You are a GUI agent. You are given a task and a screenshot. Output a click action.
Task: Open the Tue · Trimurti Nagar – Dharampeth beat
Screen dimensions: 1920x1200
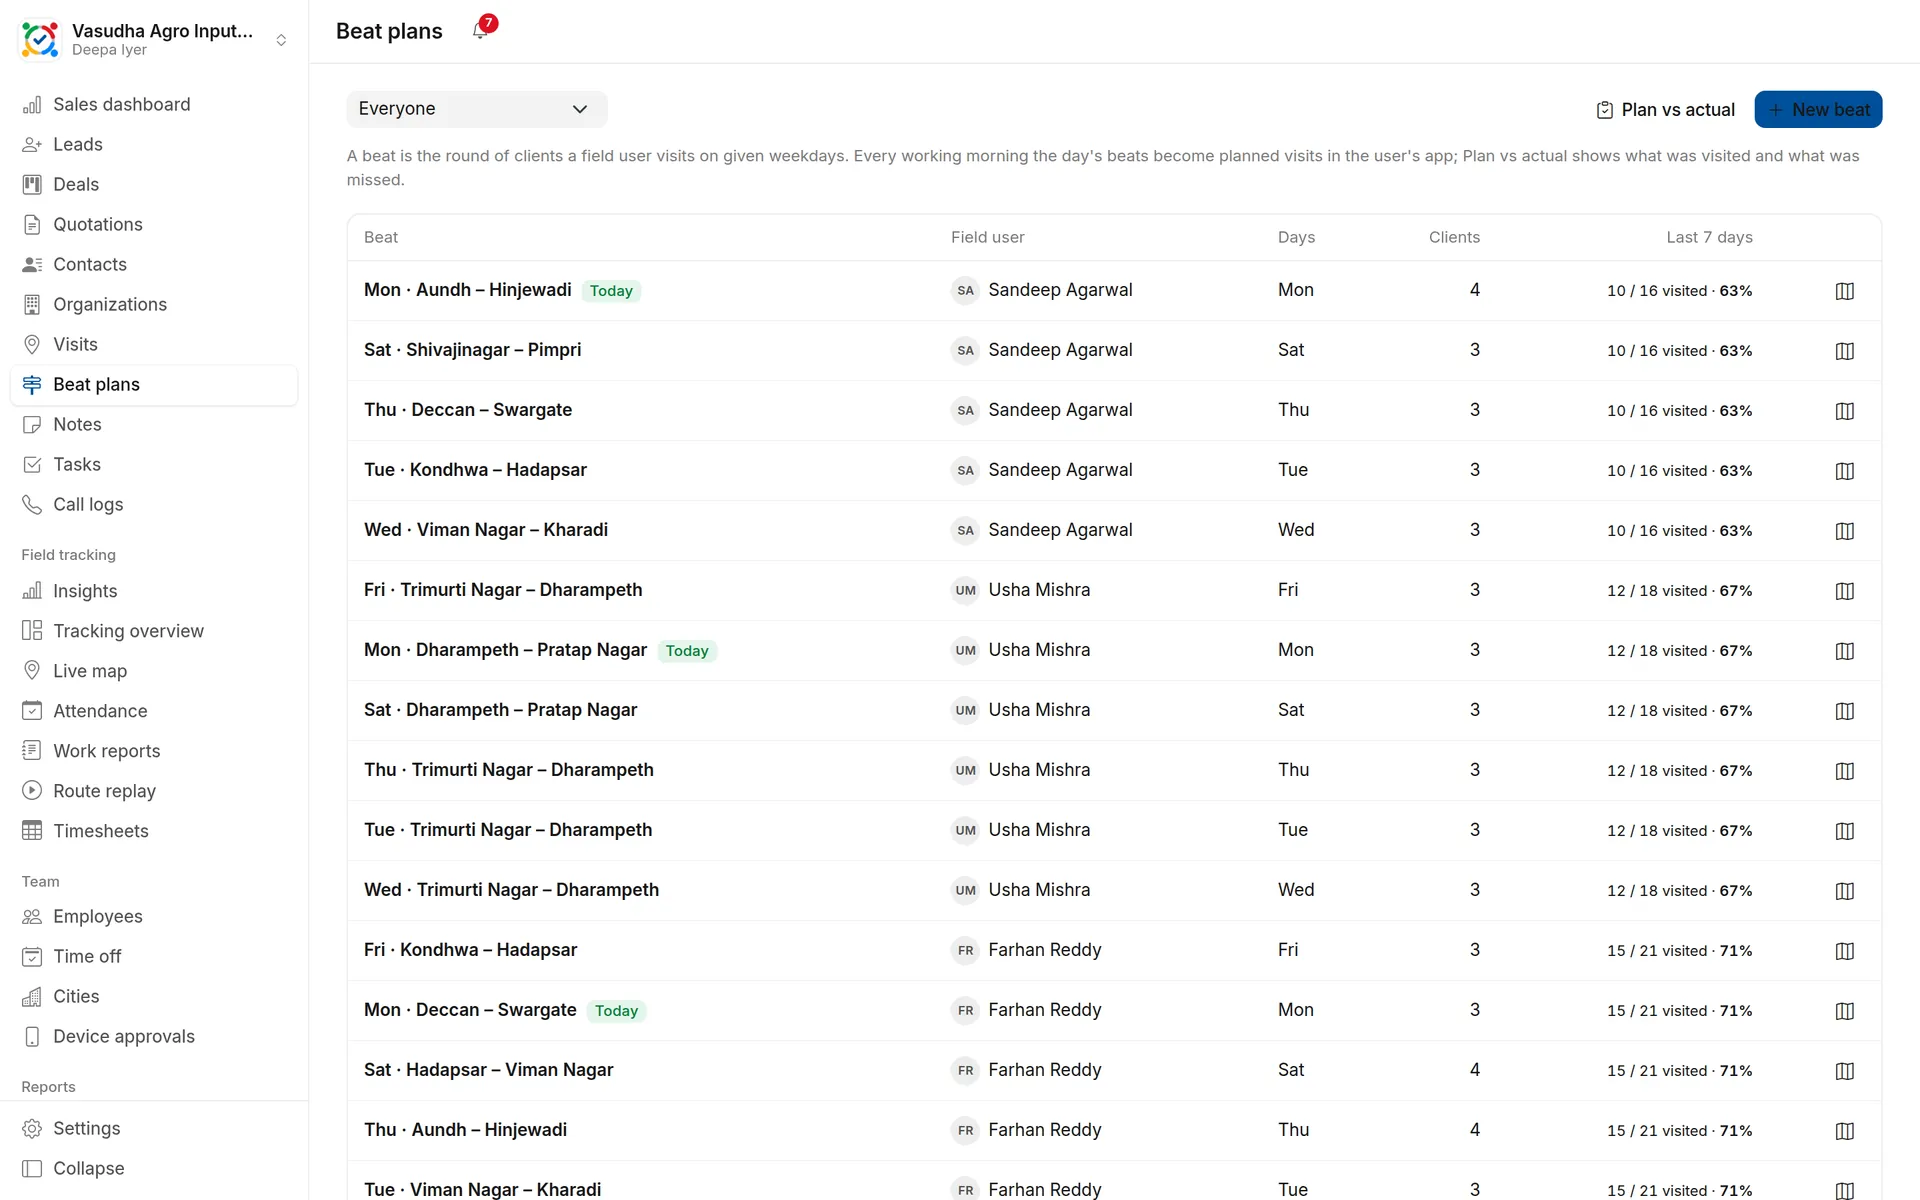(508, 830)
